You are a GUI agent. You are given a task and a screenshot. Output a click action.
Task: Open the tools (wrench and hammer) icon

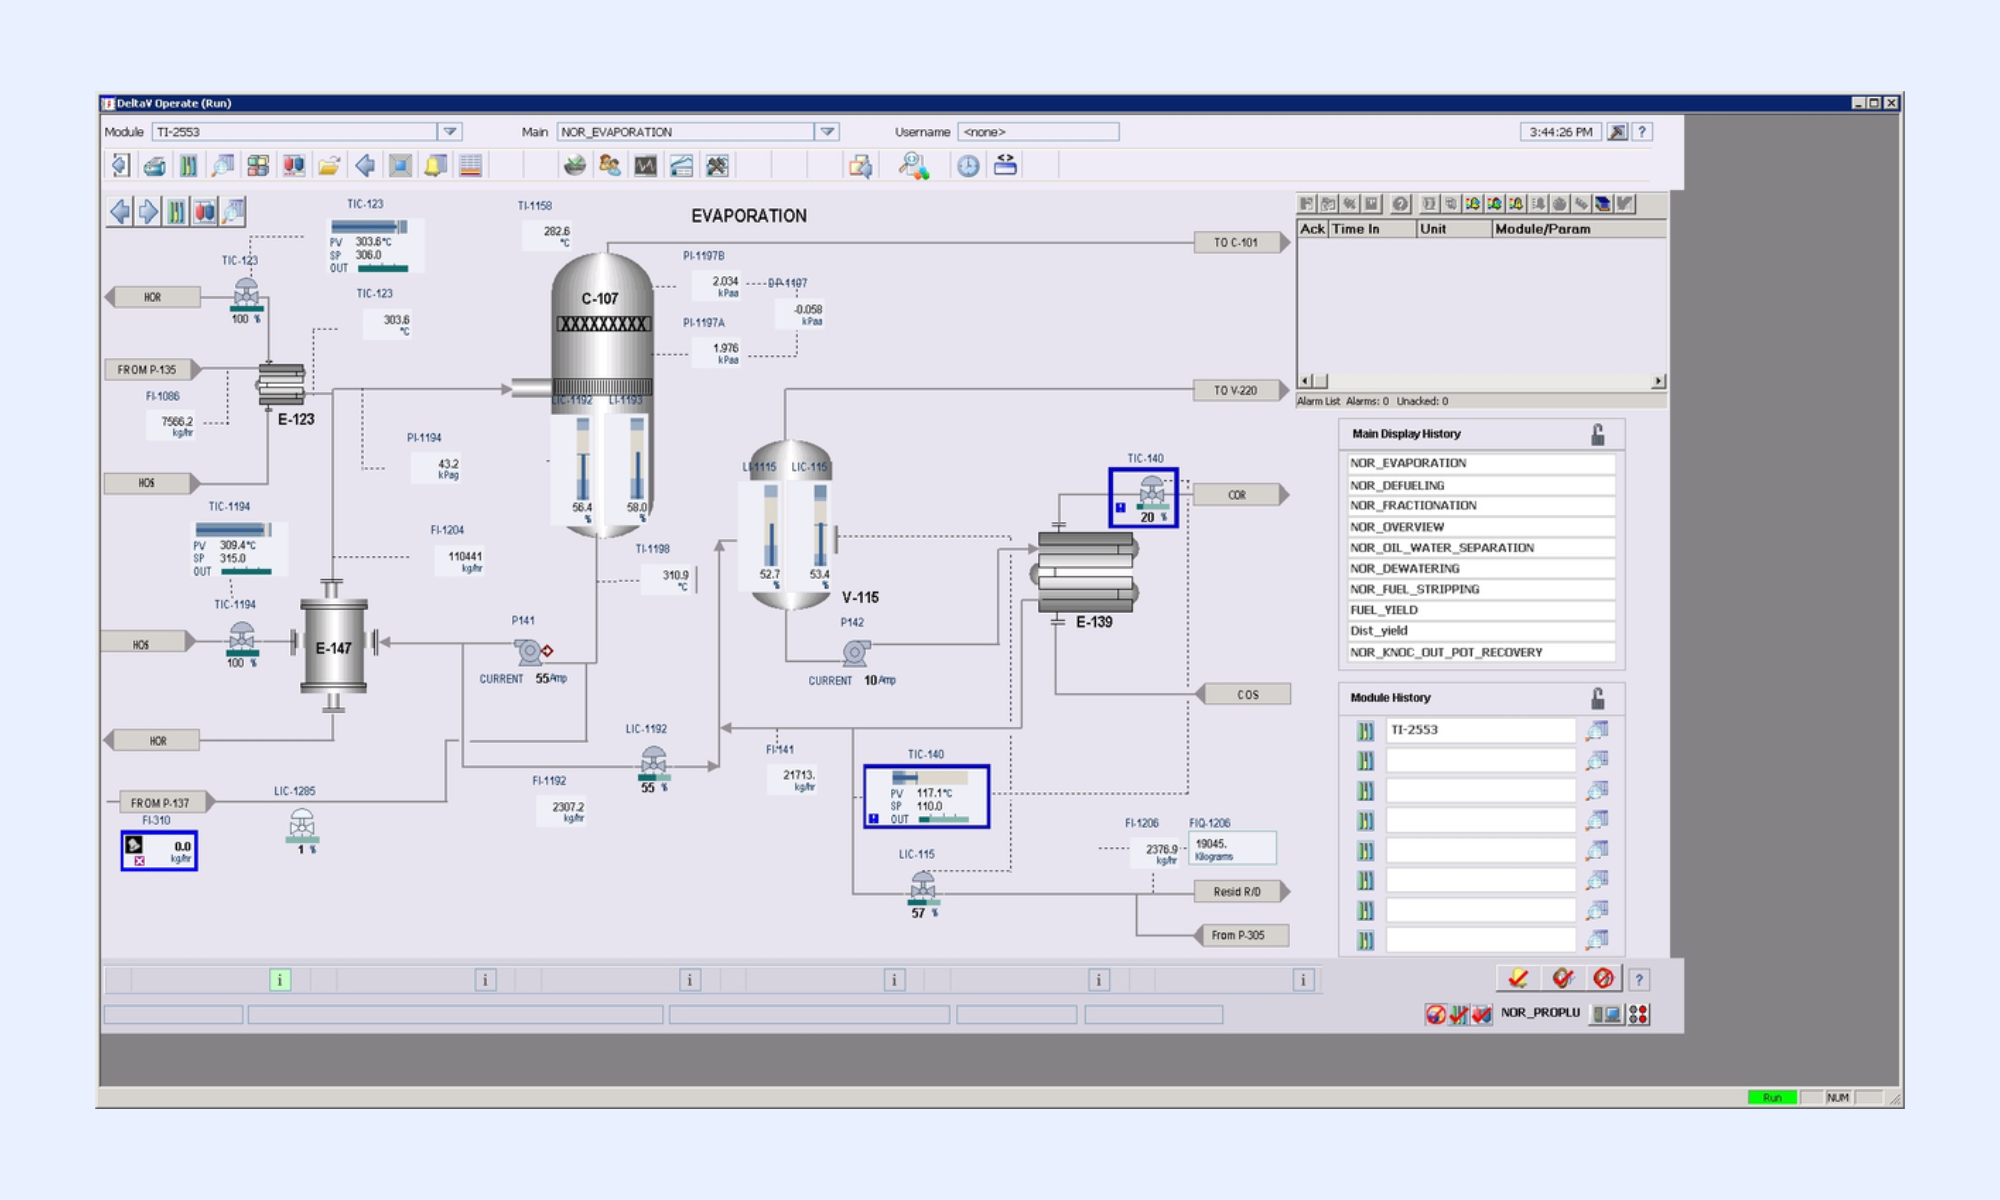[717, 166]
